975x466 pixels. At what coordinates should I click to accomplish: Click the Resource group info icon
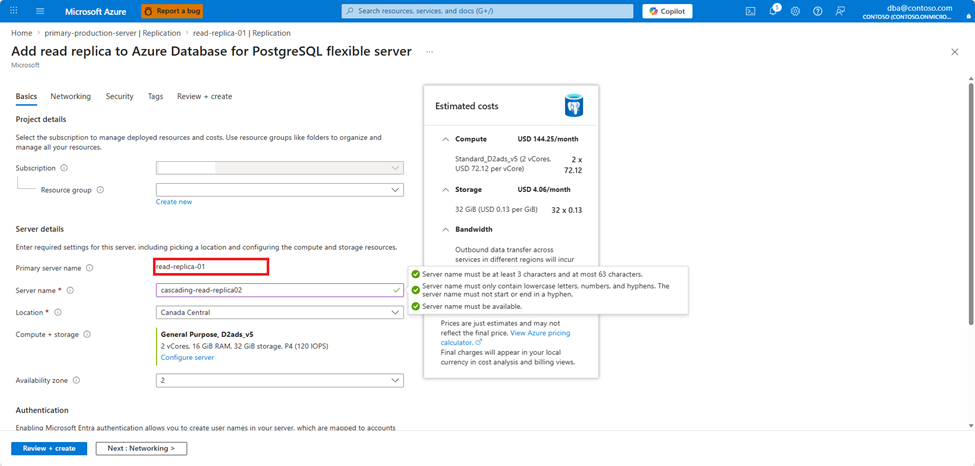[x=100, y=190]
